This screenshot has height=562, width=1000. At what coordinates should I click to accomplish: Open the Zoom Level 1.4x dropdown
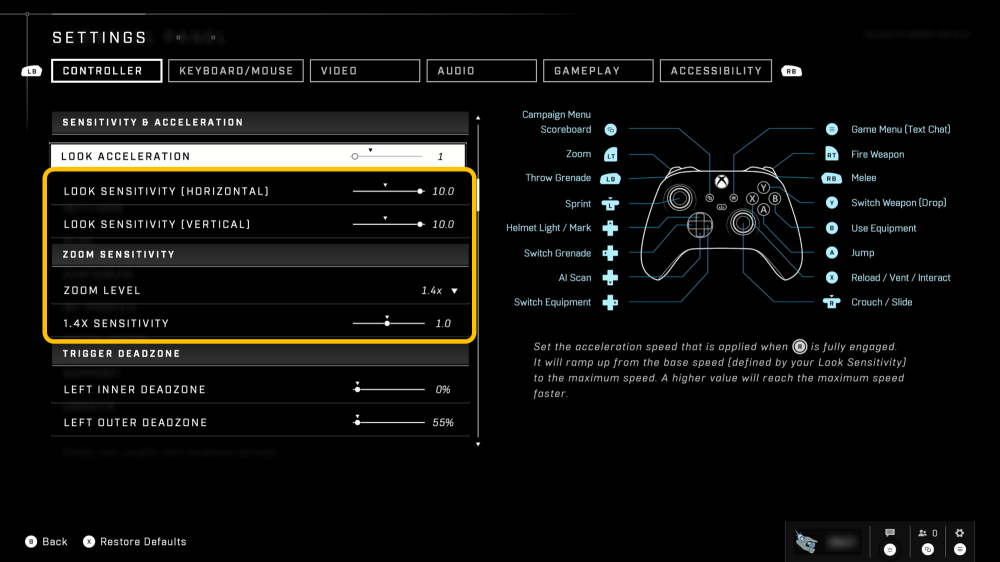[x=440, y=291]
